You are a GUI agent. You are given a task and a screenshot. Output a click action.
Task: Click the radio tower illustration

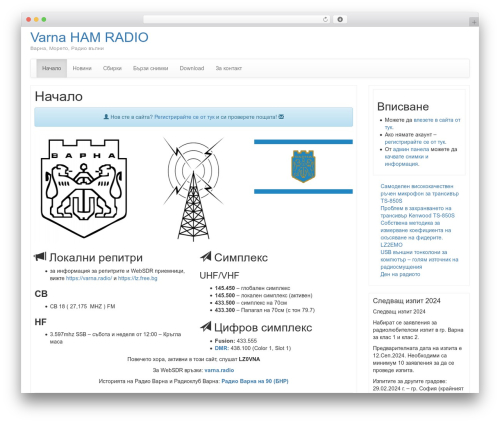coord(193,189)
